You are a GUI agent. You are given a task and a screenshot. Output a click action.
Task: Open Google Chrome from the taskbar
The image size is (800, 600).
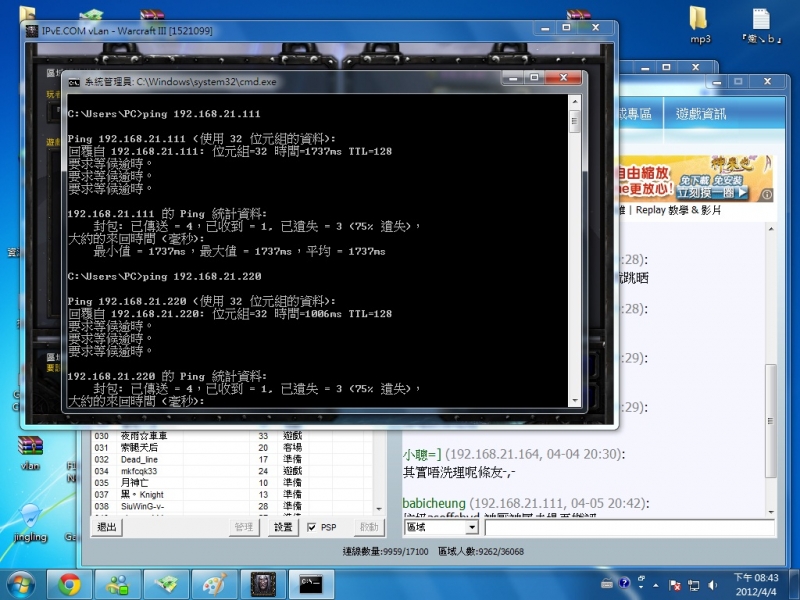click(68, 583)
